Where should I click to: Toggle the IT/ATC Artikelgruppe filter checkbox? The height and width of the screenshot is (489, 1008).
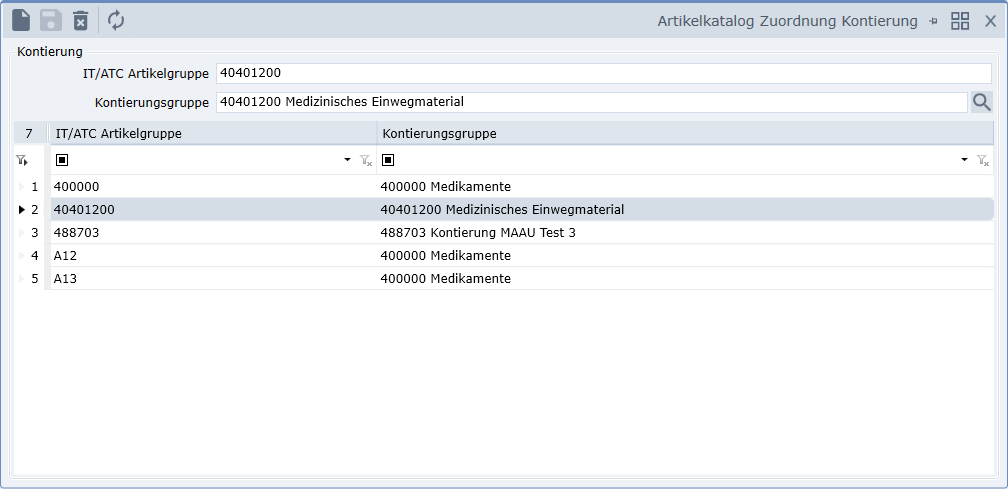click(x=62, y=160)
